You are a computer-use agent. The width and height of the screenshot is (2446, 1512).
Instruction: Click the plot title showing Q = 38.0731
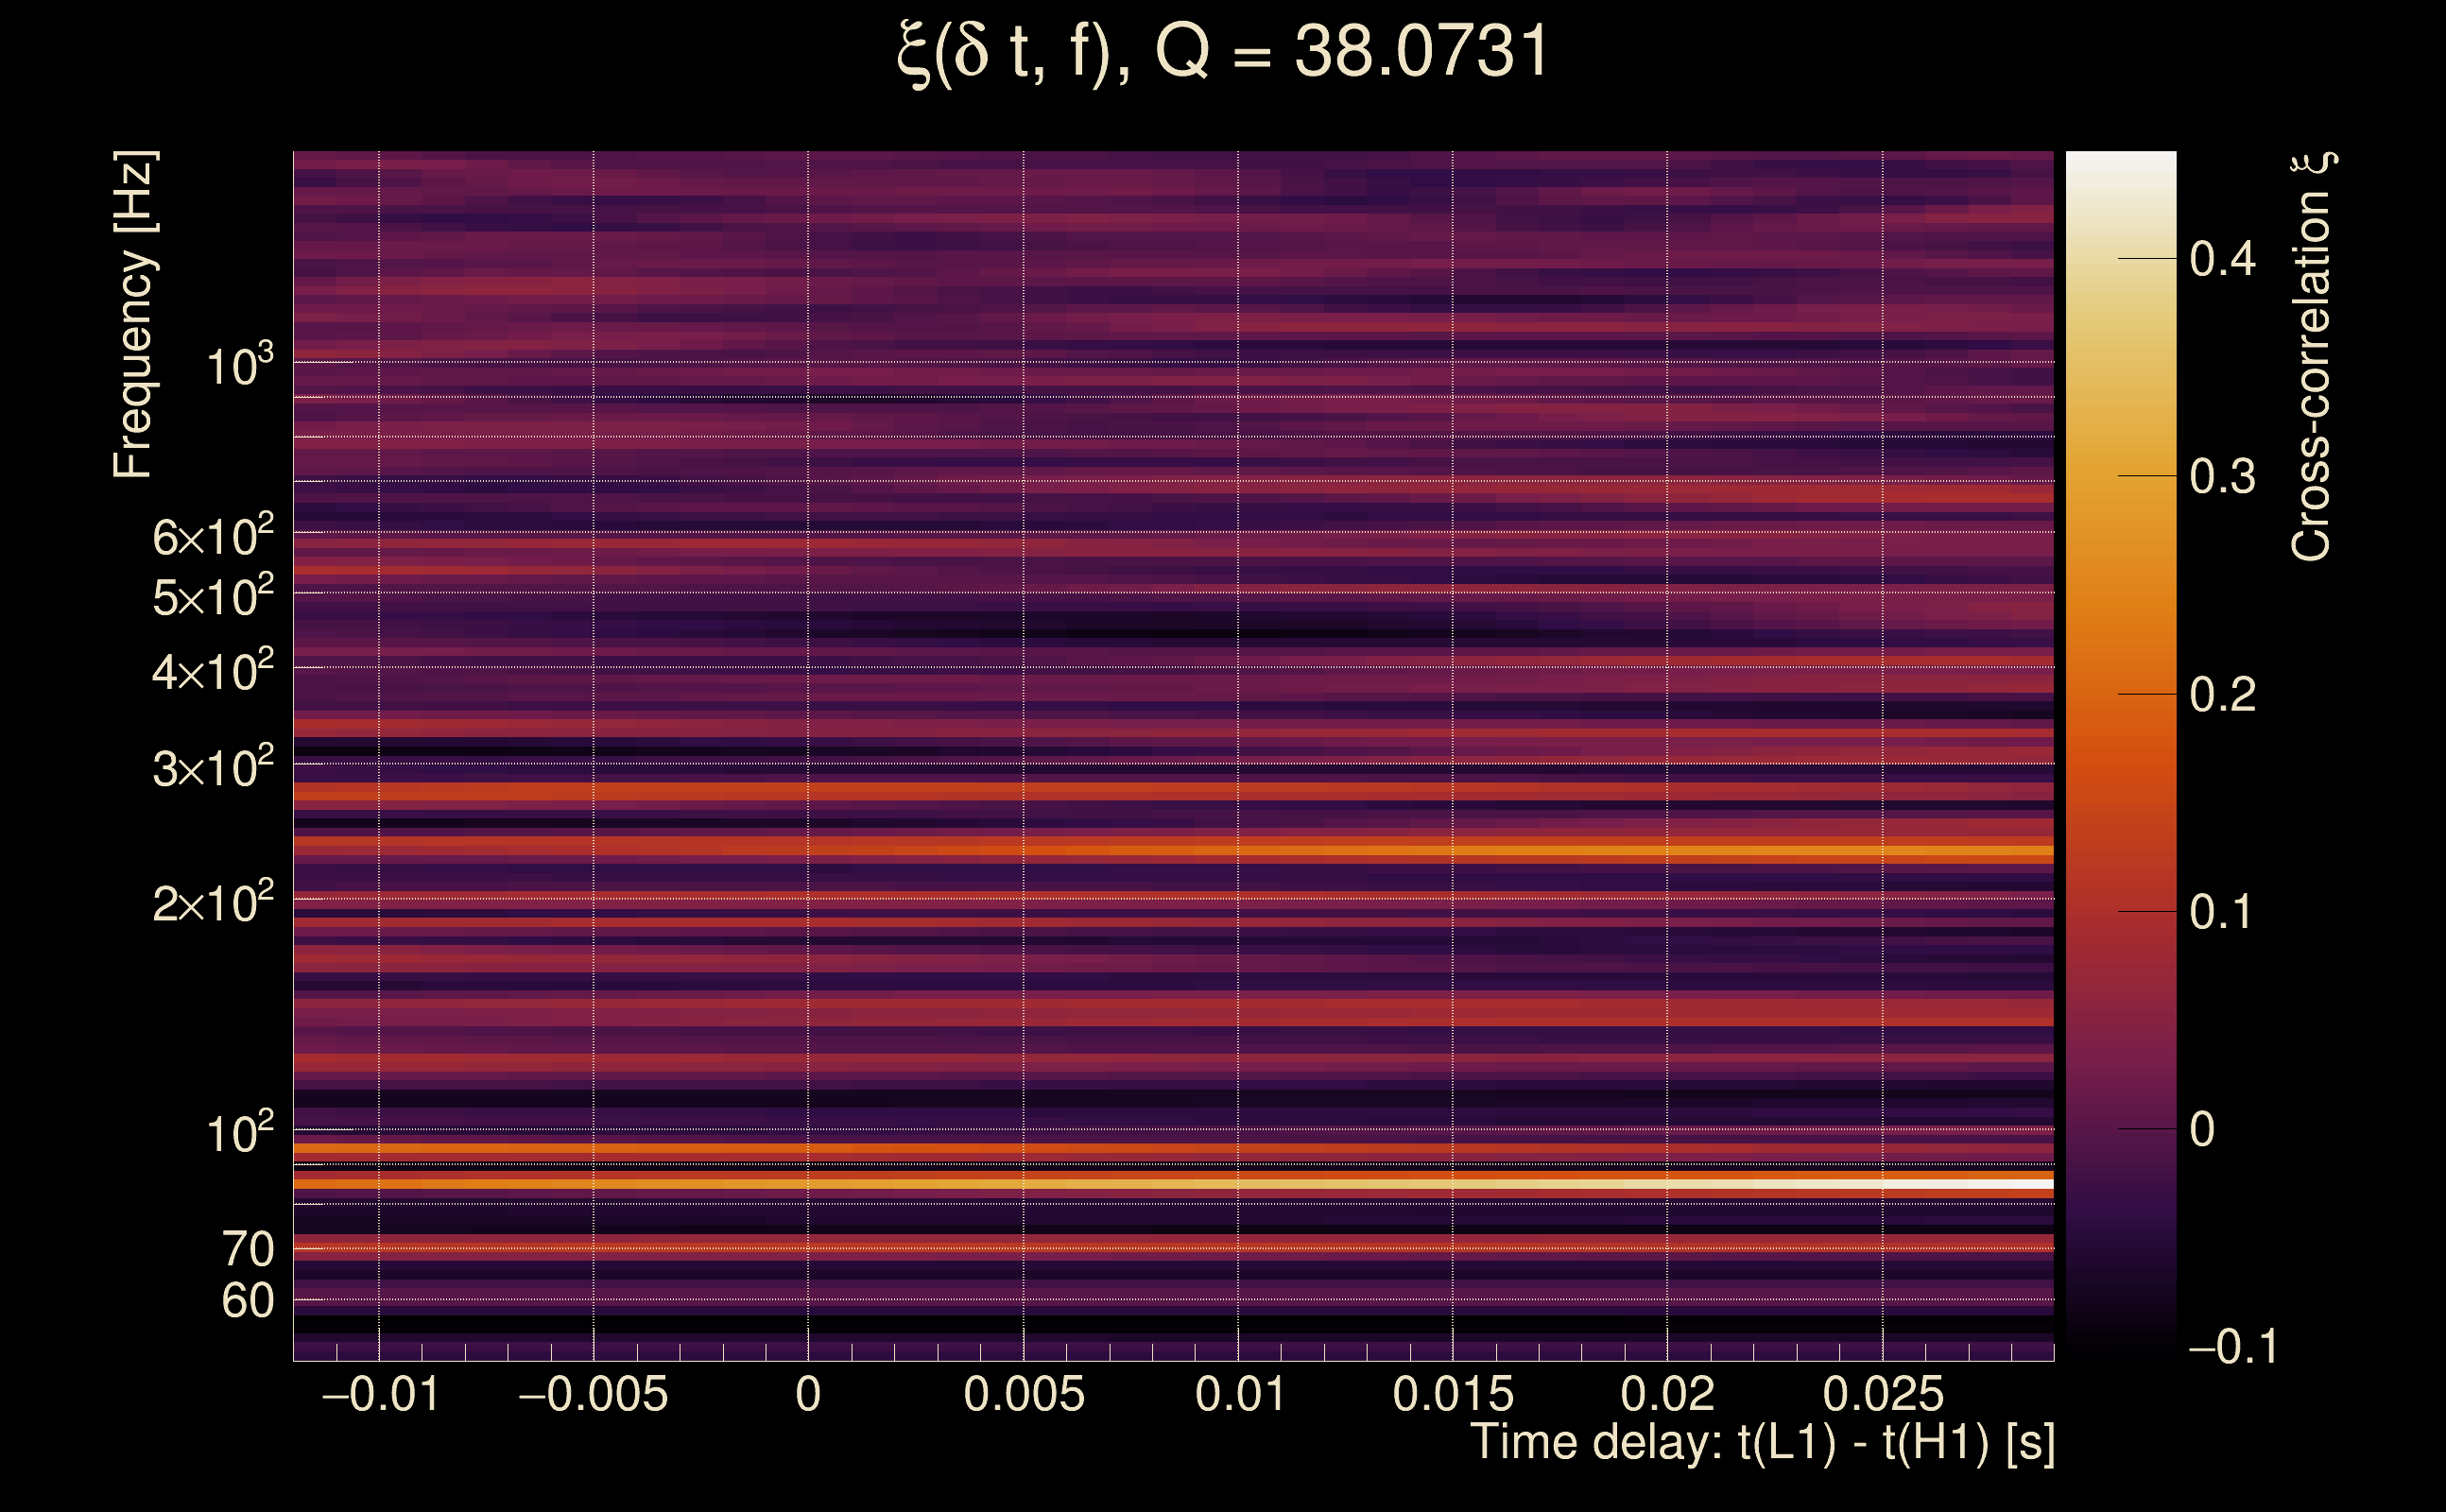[1222, 52]
